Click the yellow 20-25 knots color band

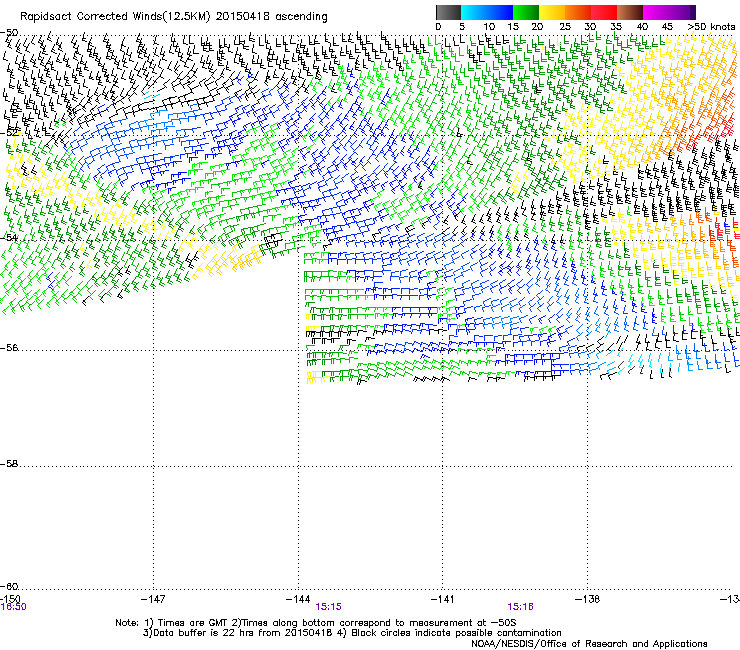click(552, 12)
